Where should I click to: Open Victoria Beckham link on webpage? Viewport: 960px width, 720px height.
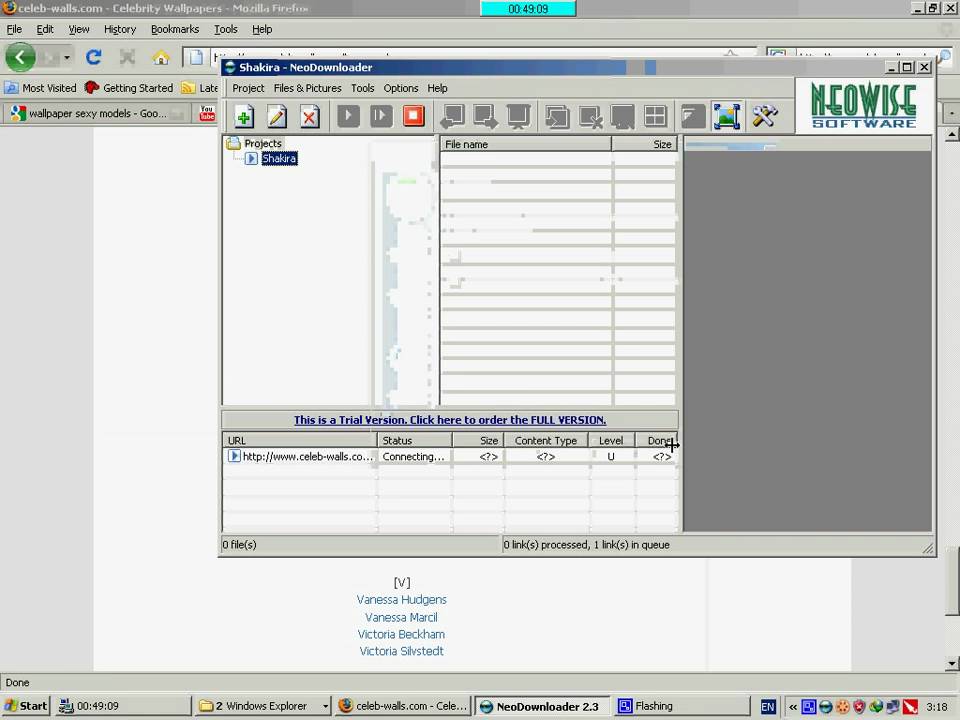[401, 634]
